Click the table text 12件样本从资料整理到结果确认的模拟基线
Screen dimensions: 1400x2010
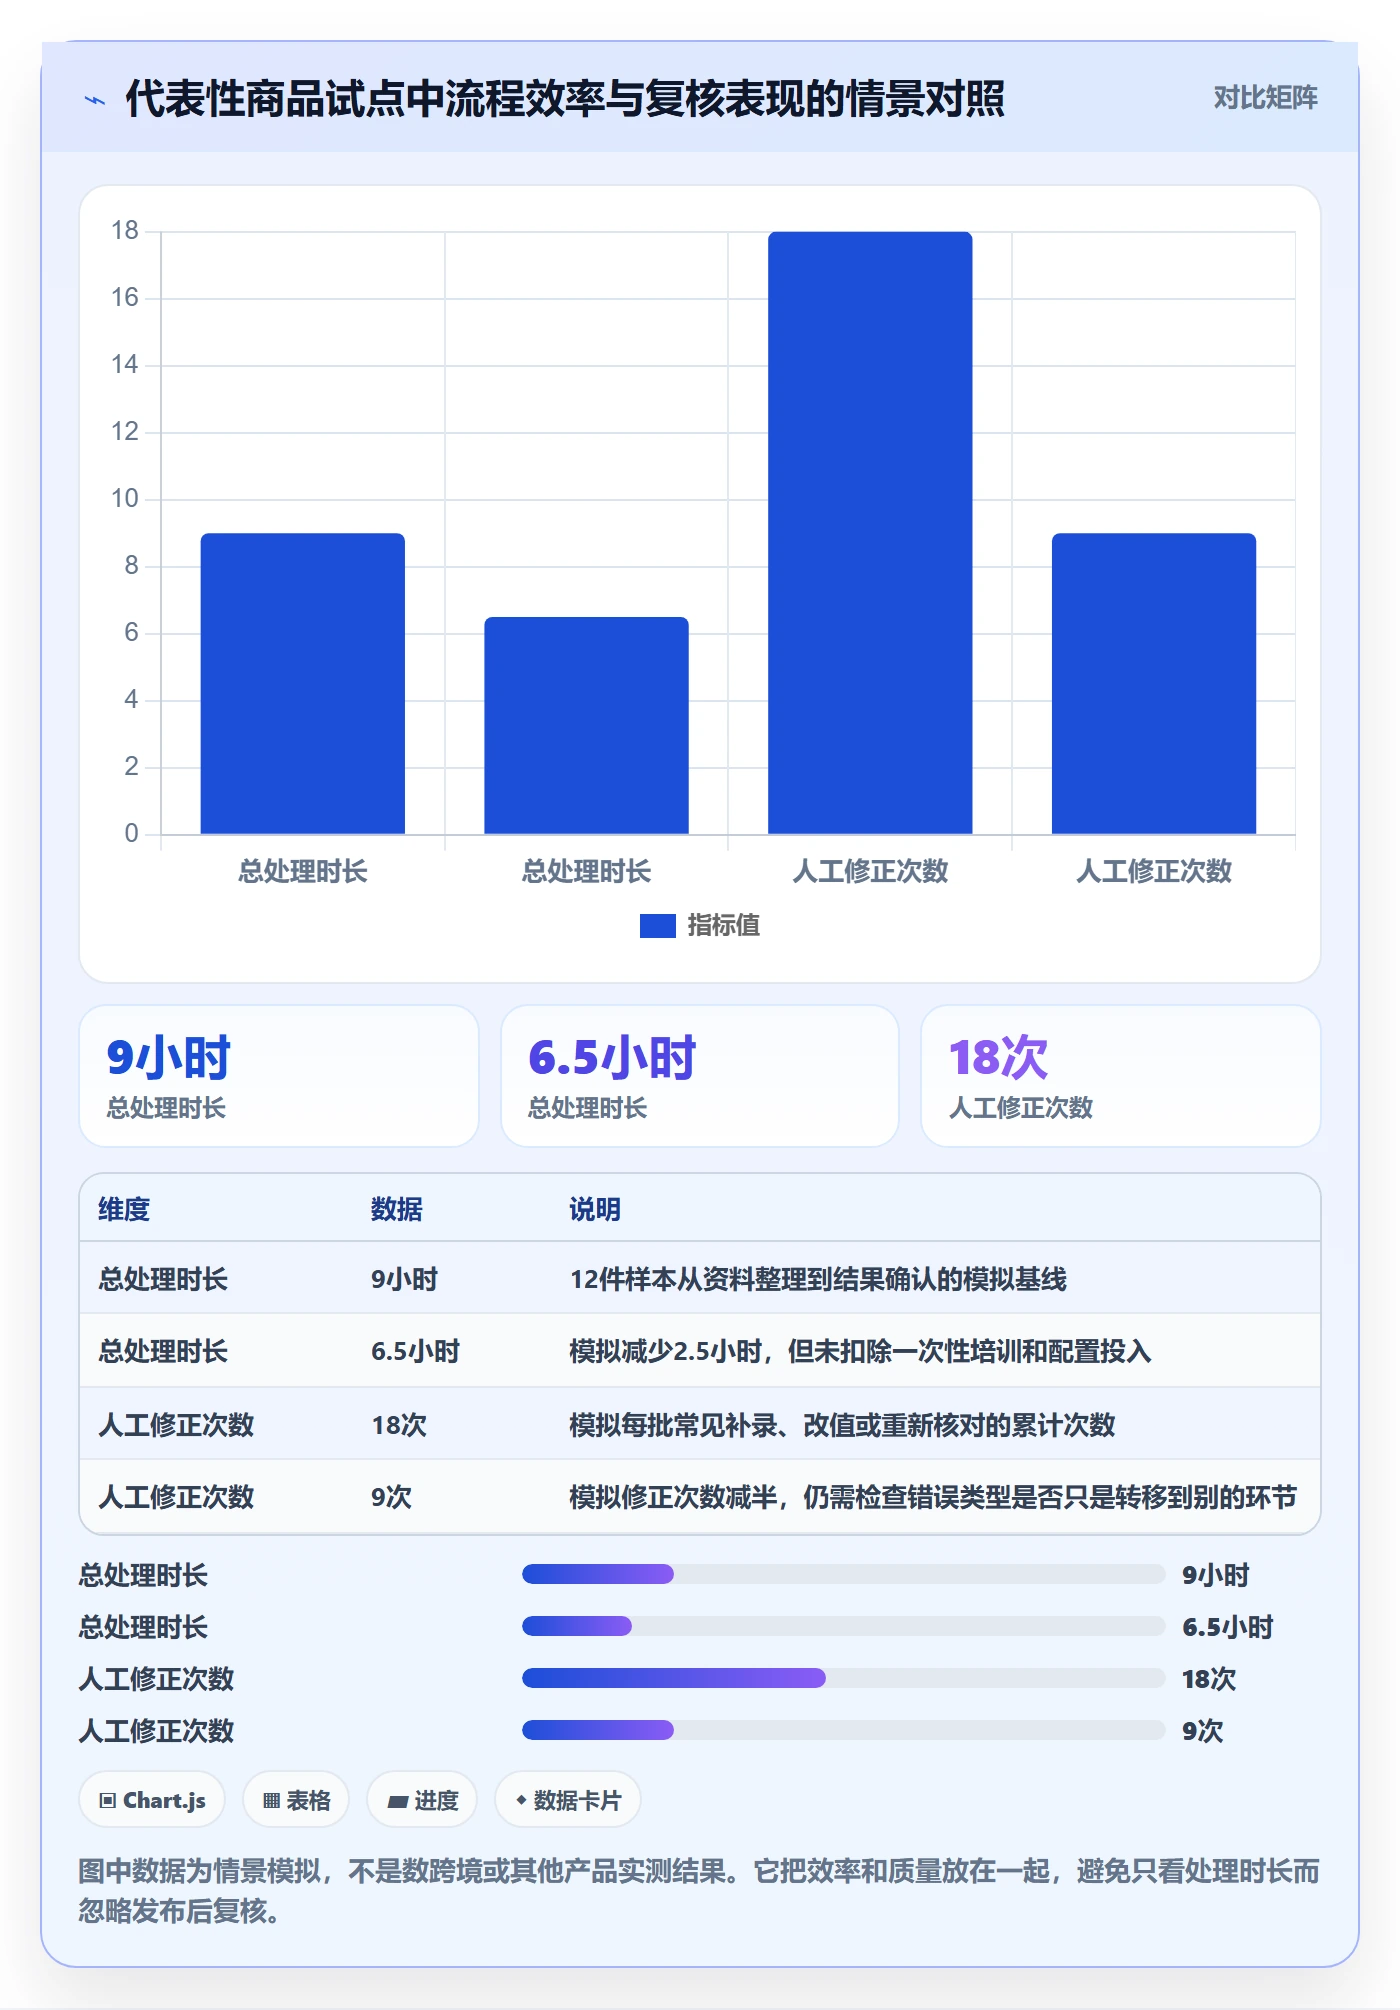click(818, 1279)
